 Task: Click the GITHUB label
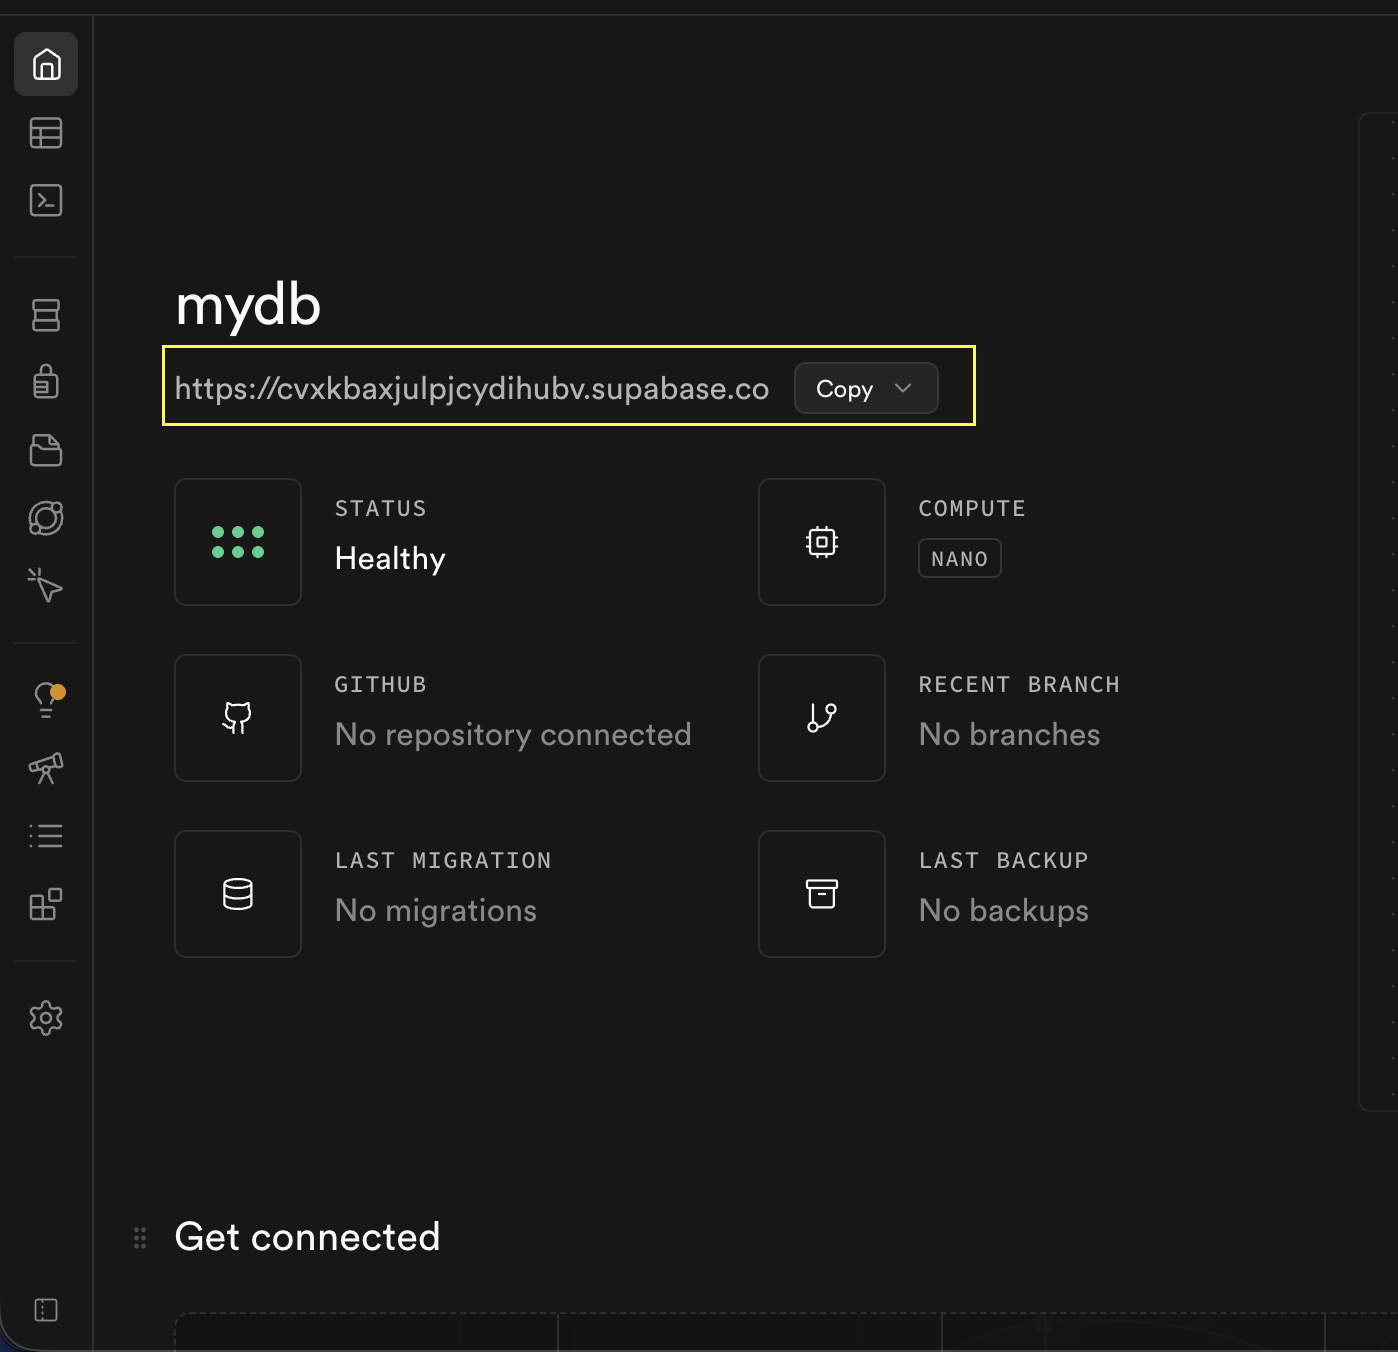[x=381, y=684]
